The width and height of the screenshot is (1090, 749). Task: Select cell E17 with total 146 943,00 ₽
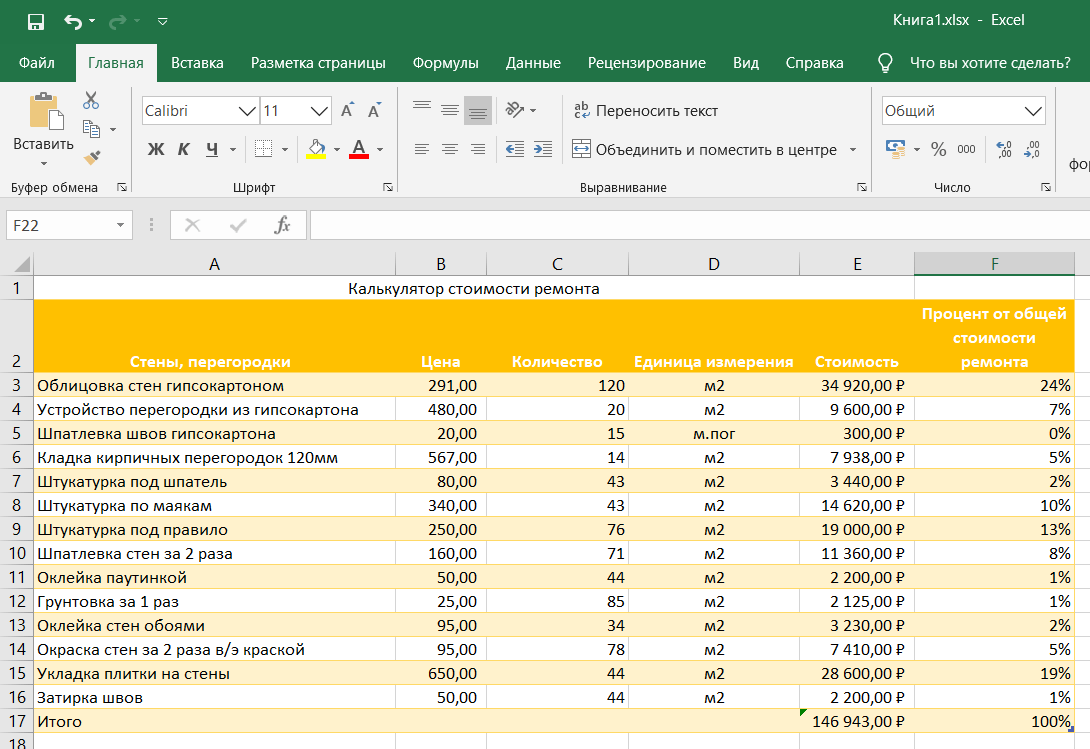[x=856, y=721]
